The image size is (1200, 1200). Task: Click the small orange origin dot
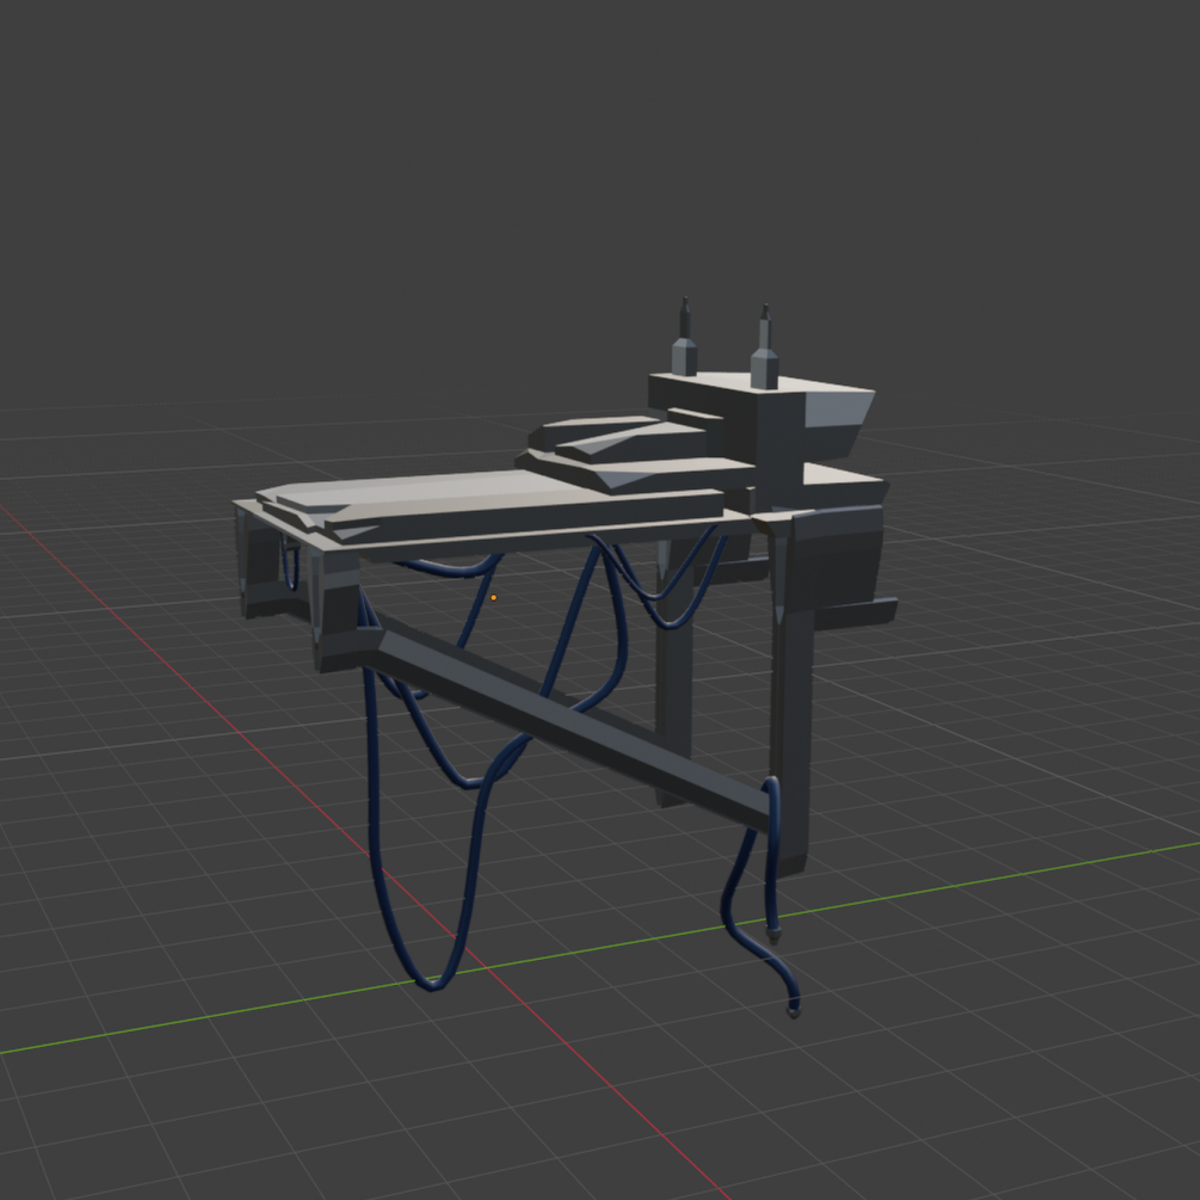click(493, 598)
